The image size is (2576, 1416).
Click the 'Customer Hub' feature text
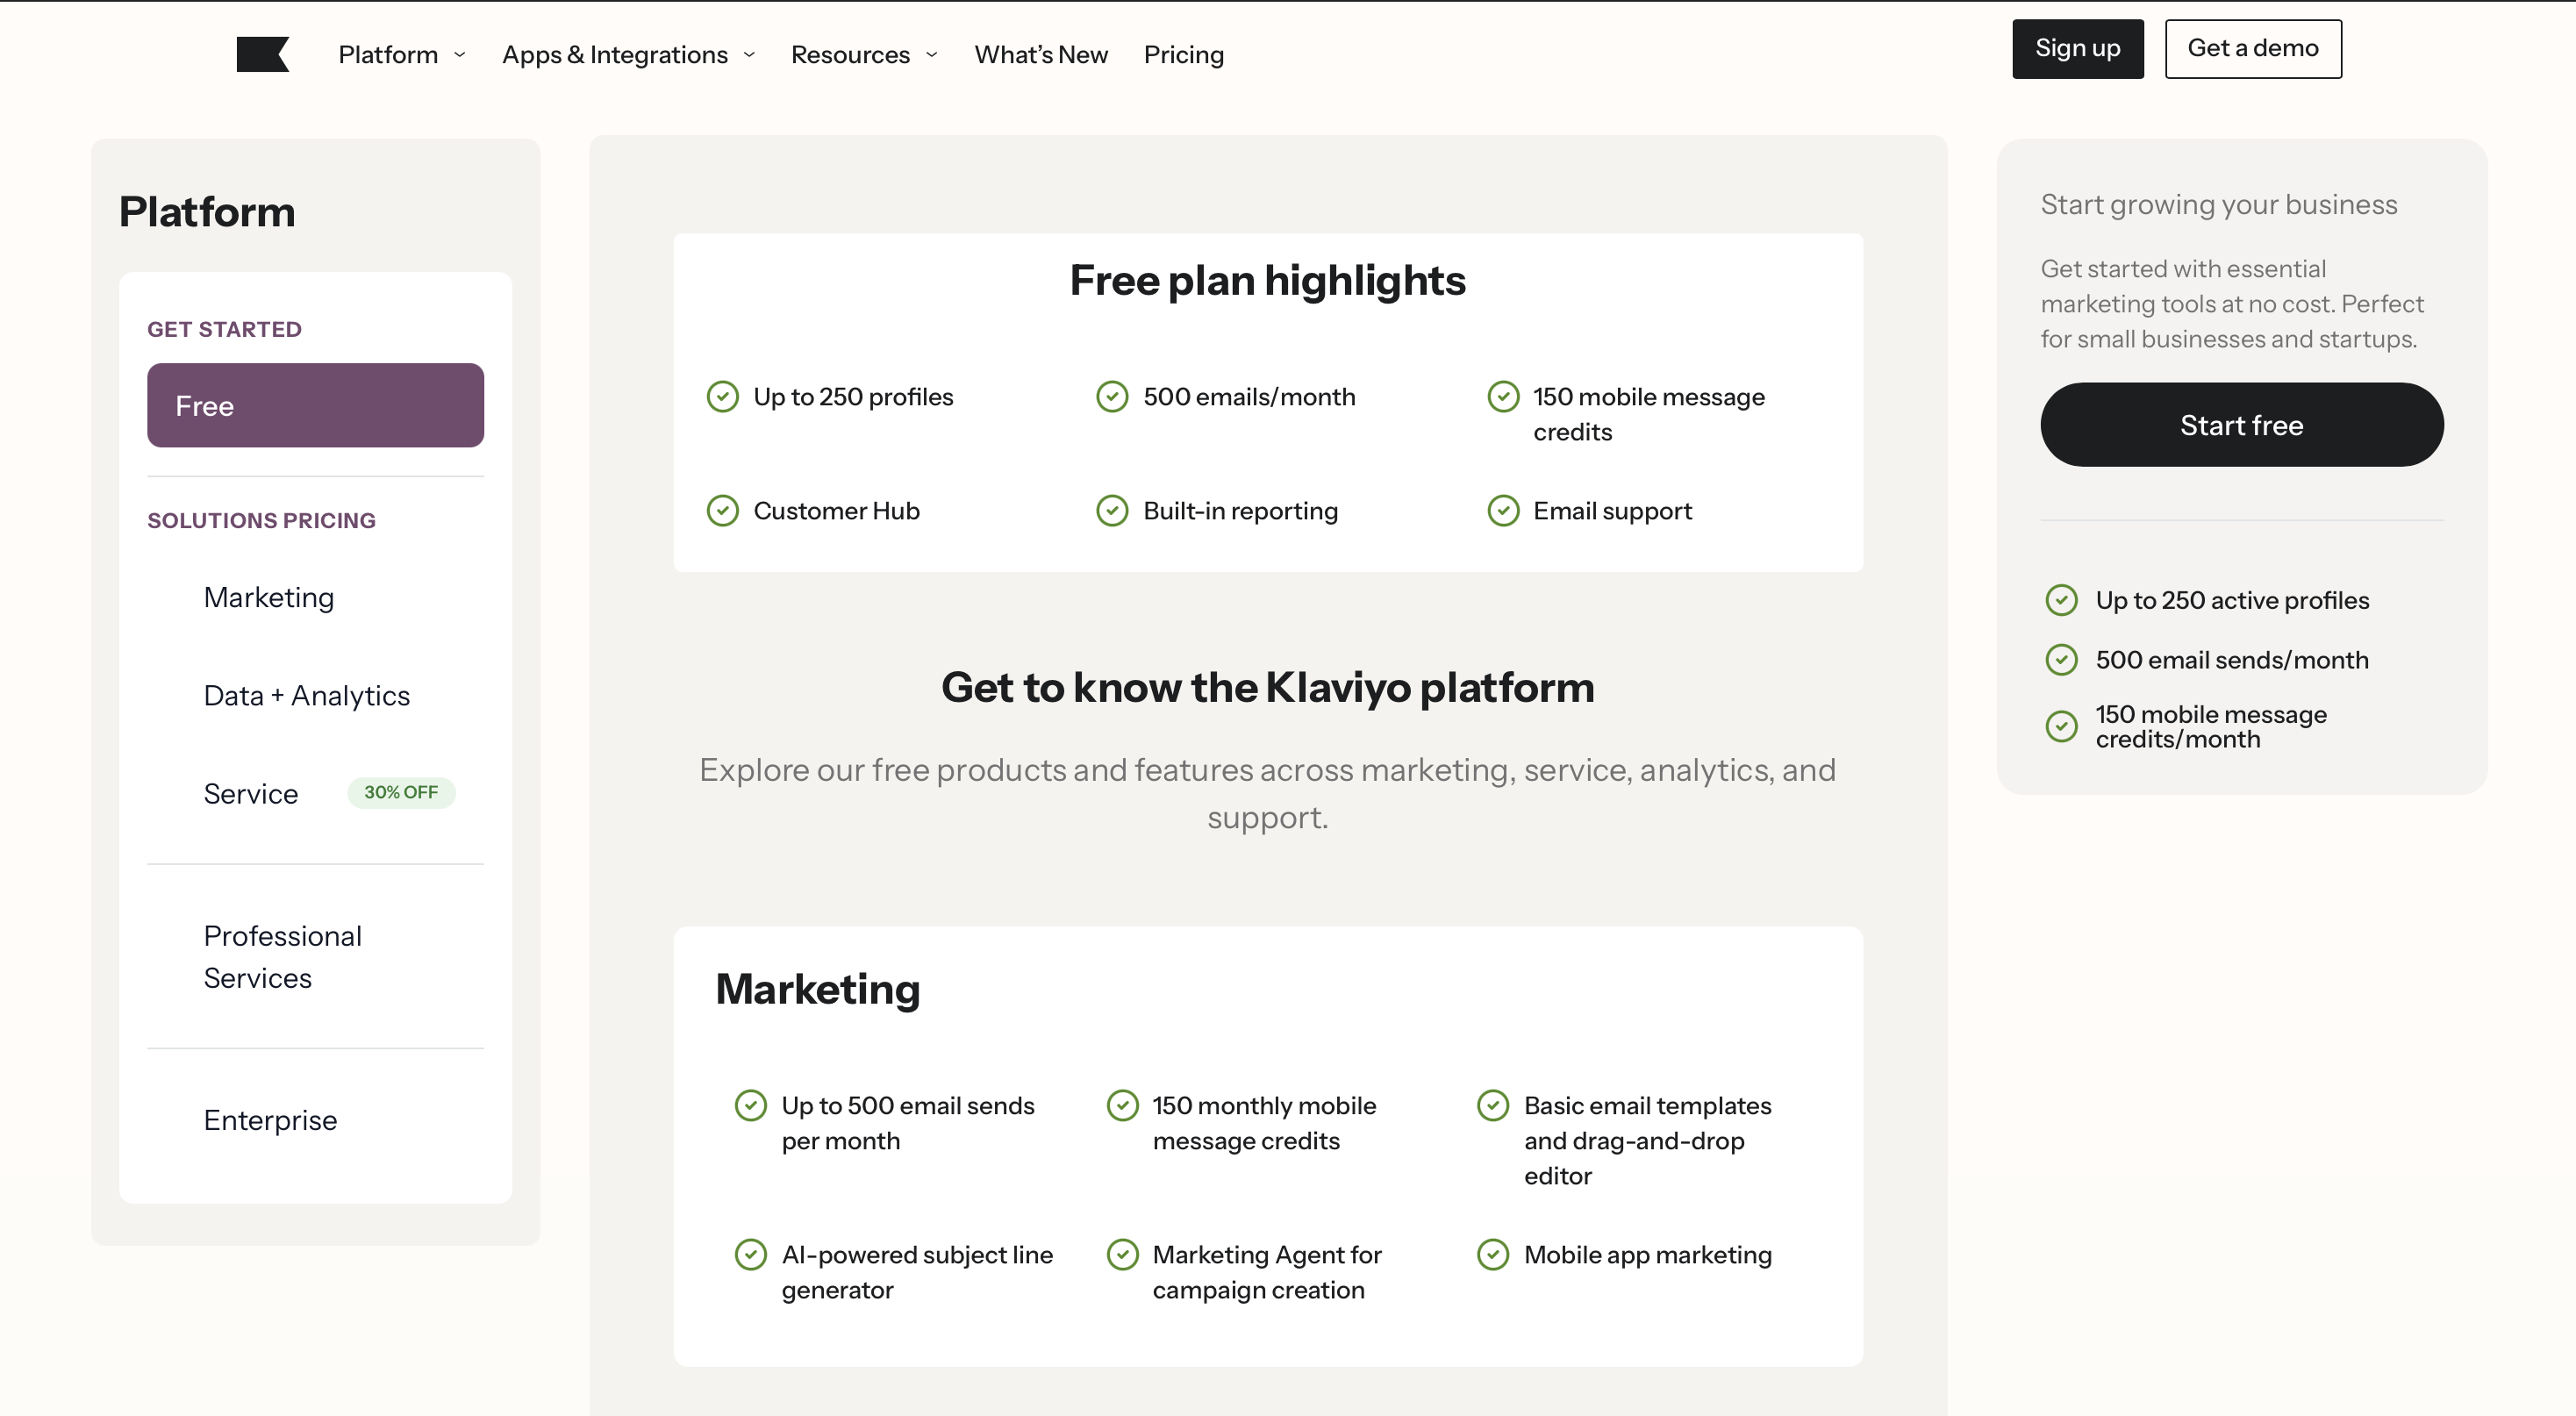837,511
